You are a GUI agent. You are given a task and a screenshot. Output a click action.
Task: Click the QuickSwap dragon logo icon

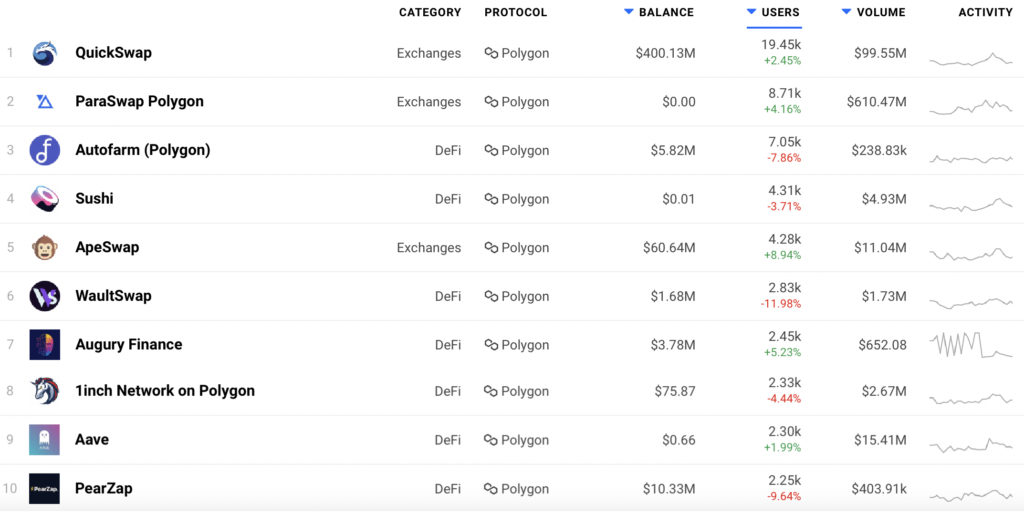click(44, 53)
